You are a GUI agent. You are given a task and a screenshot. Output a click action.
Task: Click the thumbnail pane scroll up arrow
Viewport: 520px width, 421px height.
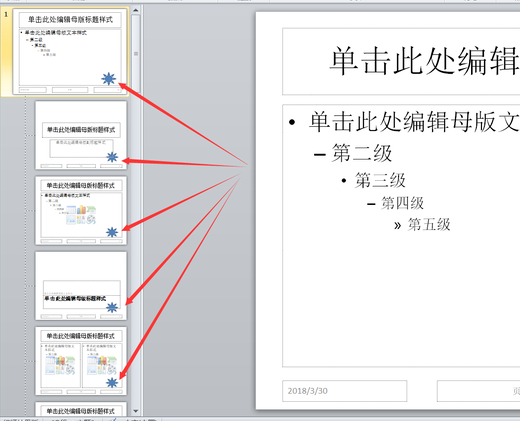(136, 10)
